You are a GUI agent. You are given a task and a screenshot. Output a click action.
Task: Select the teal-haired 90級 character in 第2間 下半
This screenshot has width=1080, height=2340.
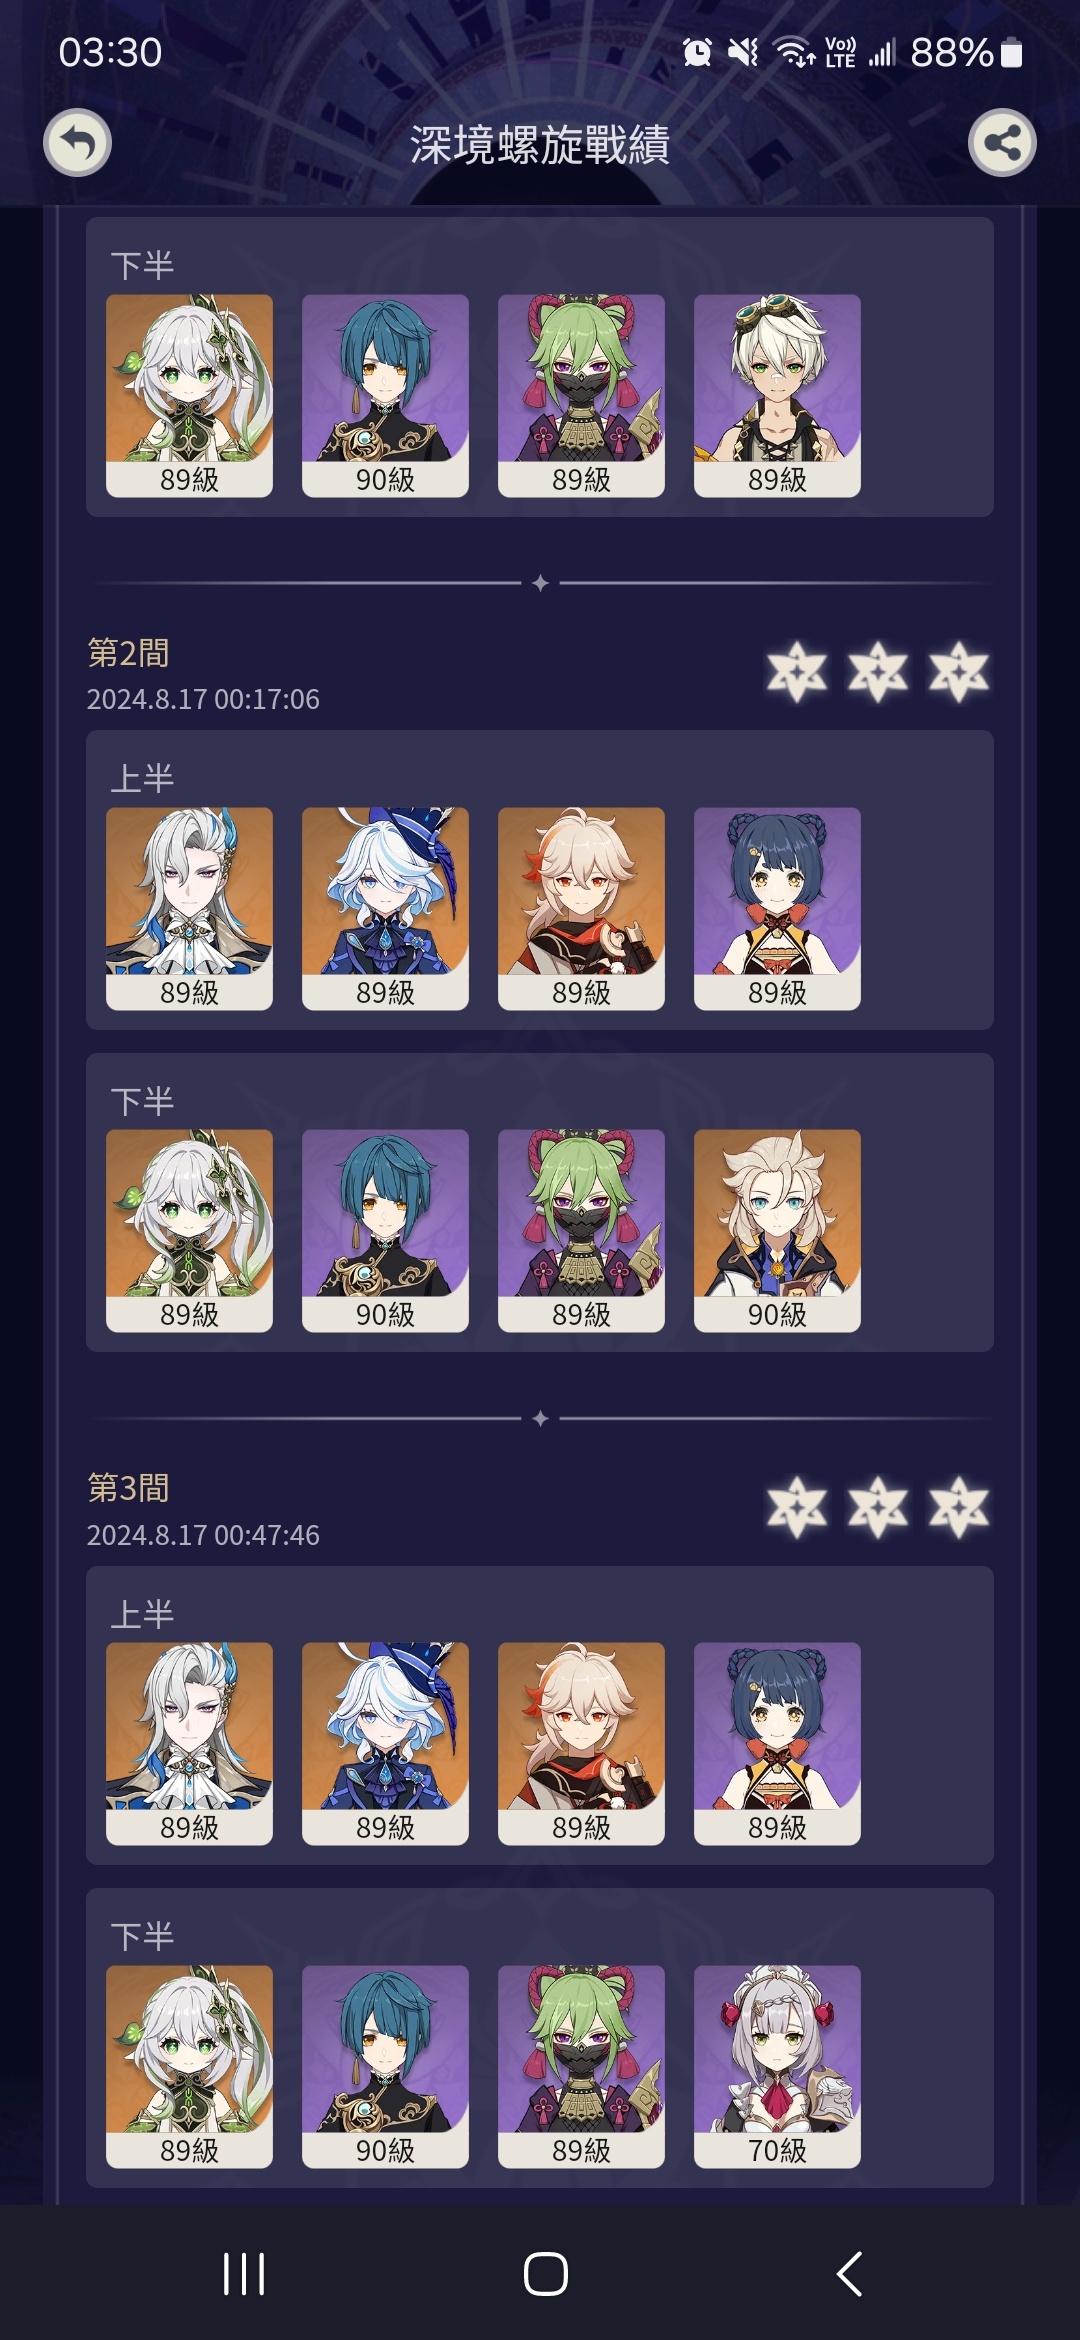tap(385, 1230)
